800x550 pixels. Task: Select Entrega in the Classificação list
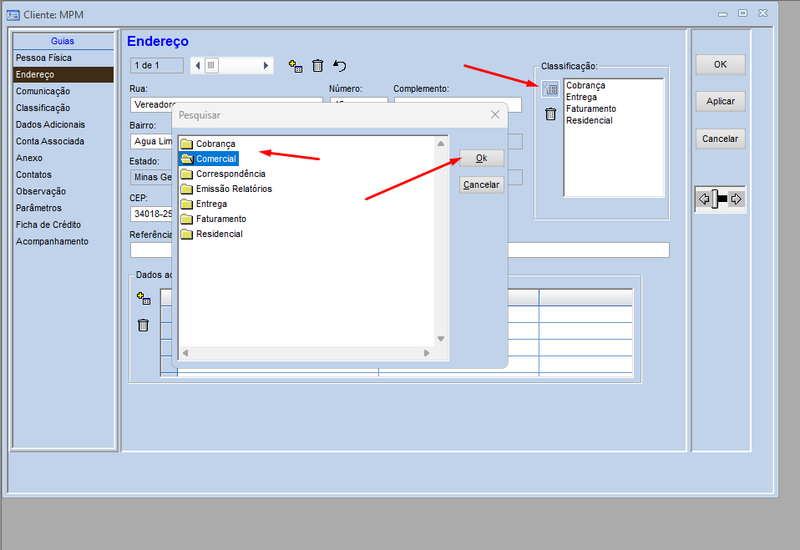582,97
